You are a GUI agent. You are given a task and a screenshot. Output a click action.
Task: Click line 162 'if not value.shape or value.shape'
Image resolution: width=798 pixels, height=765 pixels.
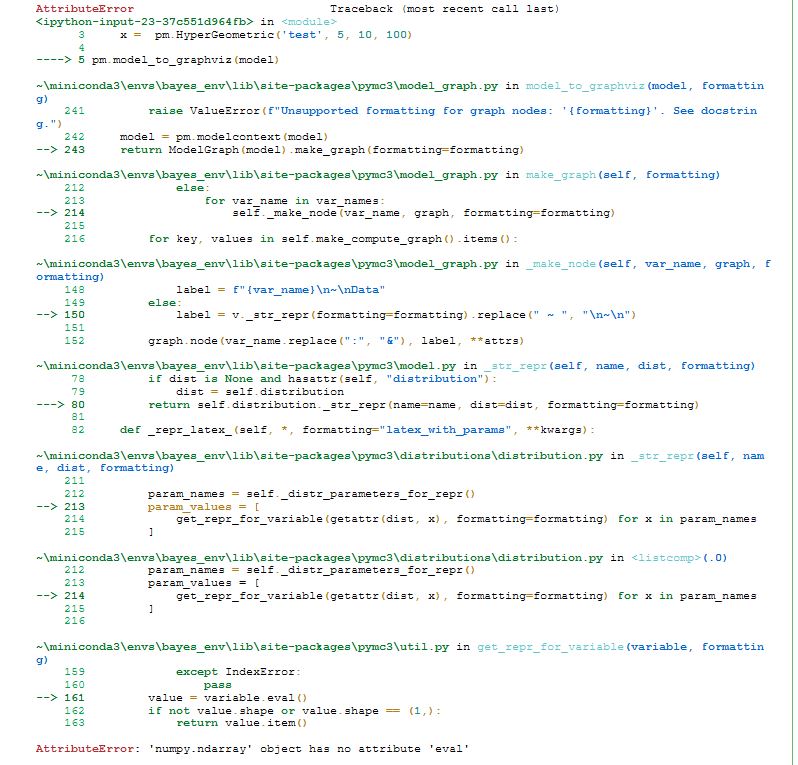294,711
